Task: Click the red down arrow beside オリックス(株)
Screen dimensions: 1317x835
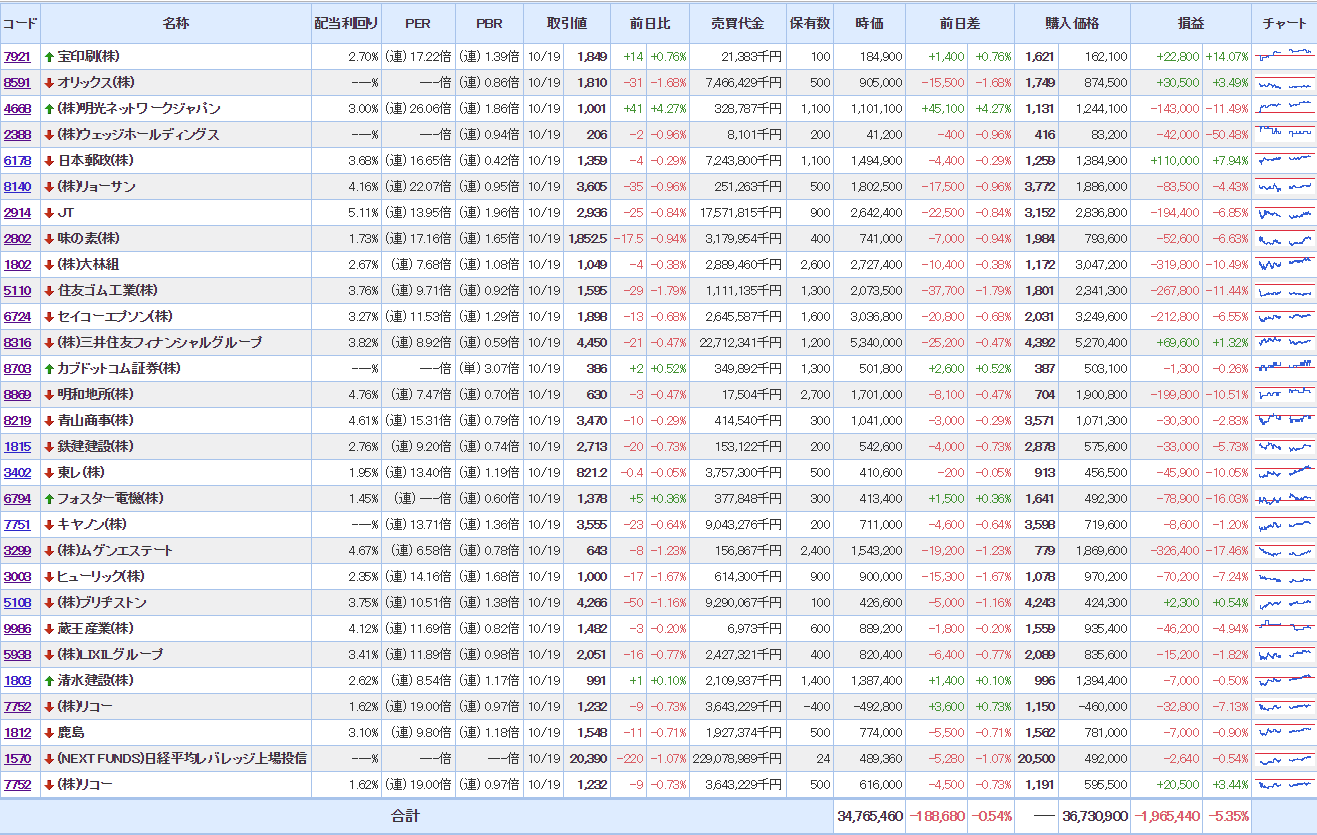Action: (49, 83)
